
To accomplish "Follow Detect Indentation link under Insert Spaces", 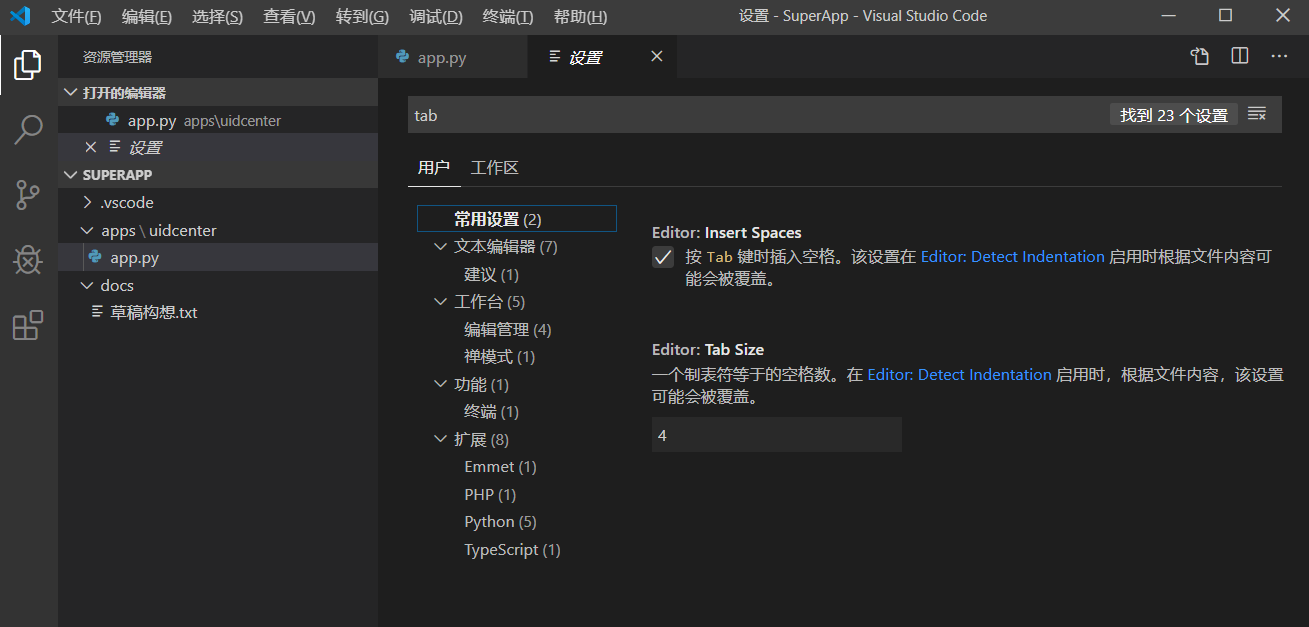I will (1013, 257).
